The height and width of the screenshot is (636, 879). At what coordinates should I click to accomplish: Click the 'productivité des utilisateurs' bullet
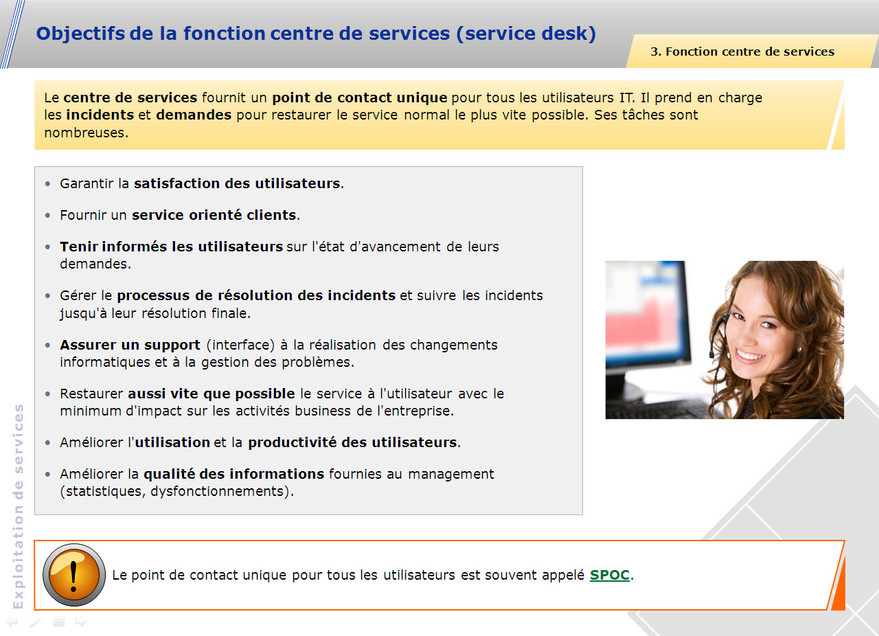pos(352,442)
